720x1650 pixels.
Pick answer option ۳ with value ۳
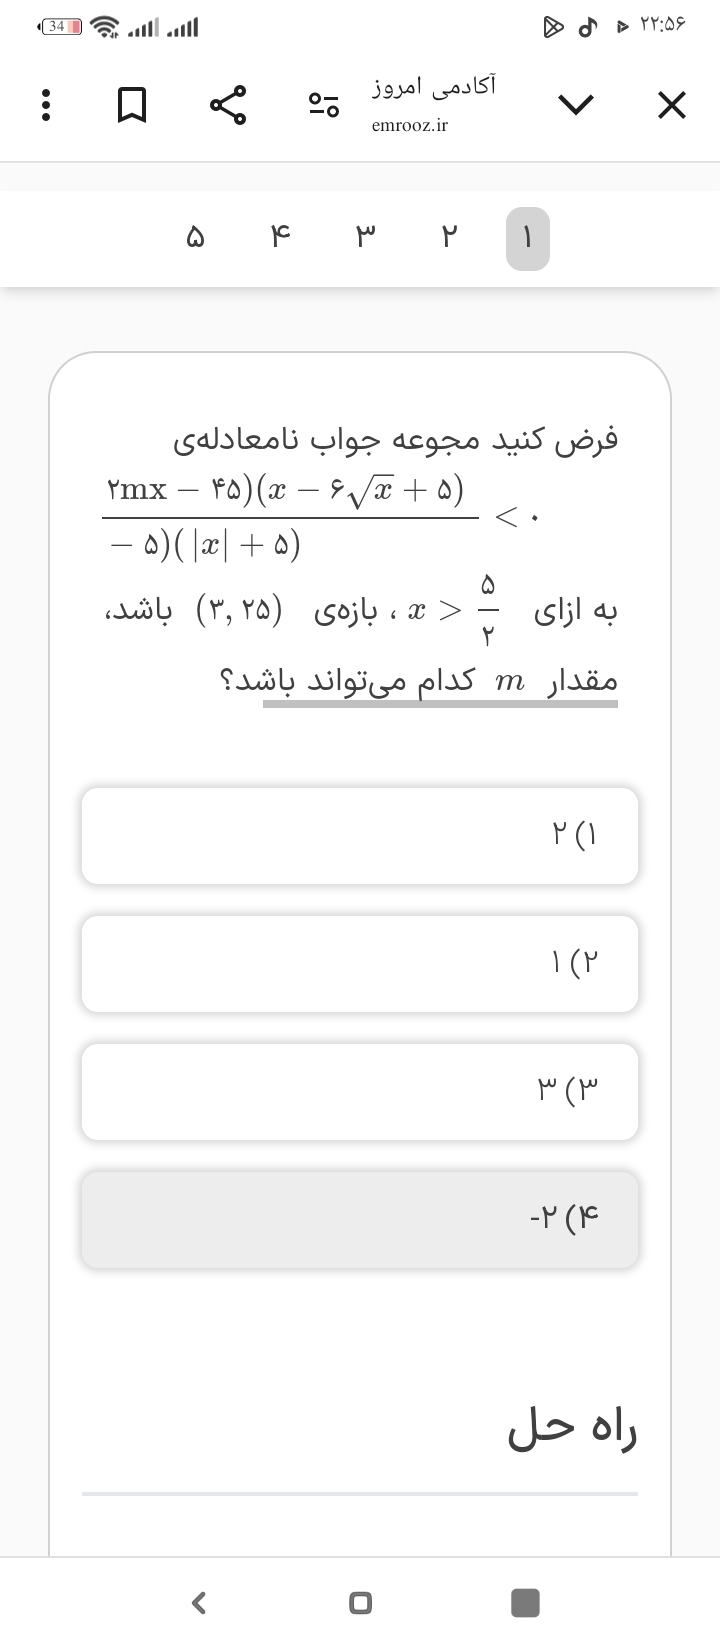coord(360,1091)
